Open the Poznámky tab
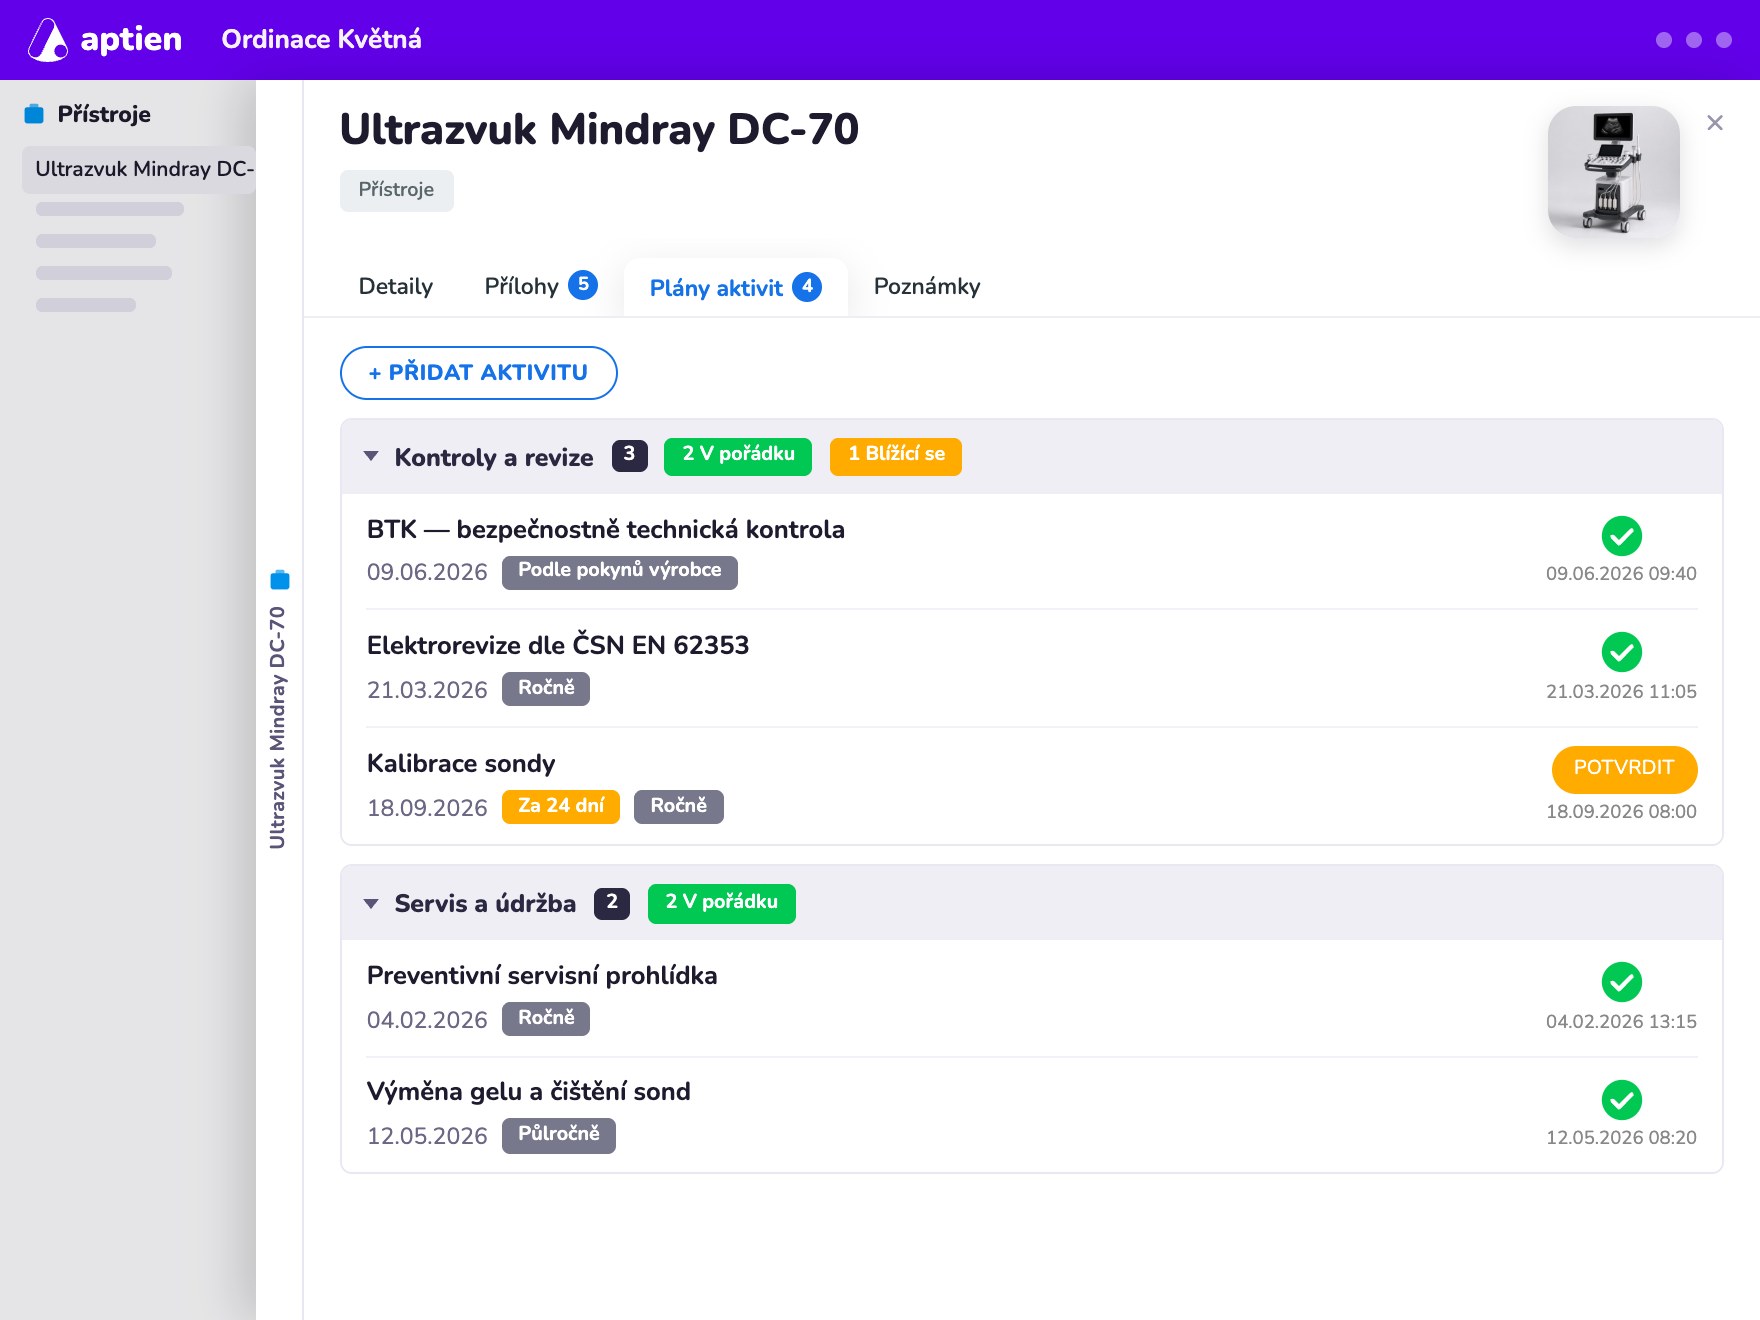Screen dimensions: 1760x1320 [x=927, y=287]
